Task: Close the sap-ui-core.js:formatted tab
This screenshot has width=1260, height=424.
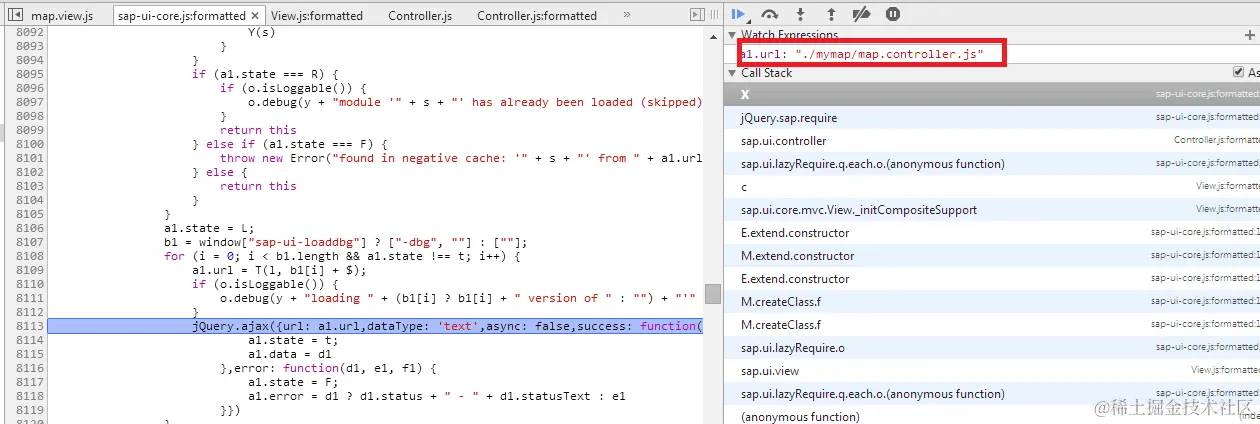Action: pyautogui.click(x=256, y=15)
